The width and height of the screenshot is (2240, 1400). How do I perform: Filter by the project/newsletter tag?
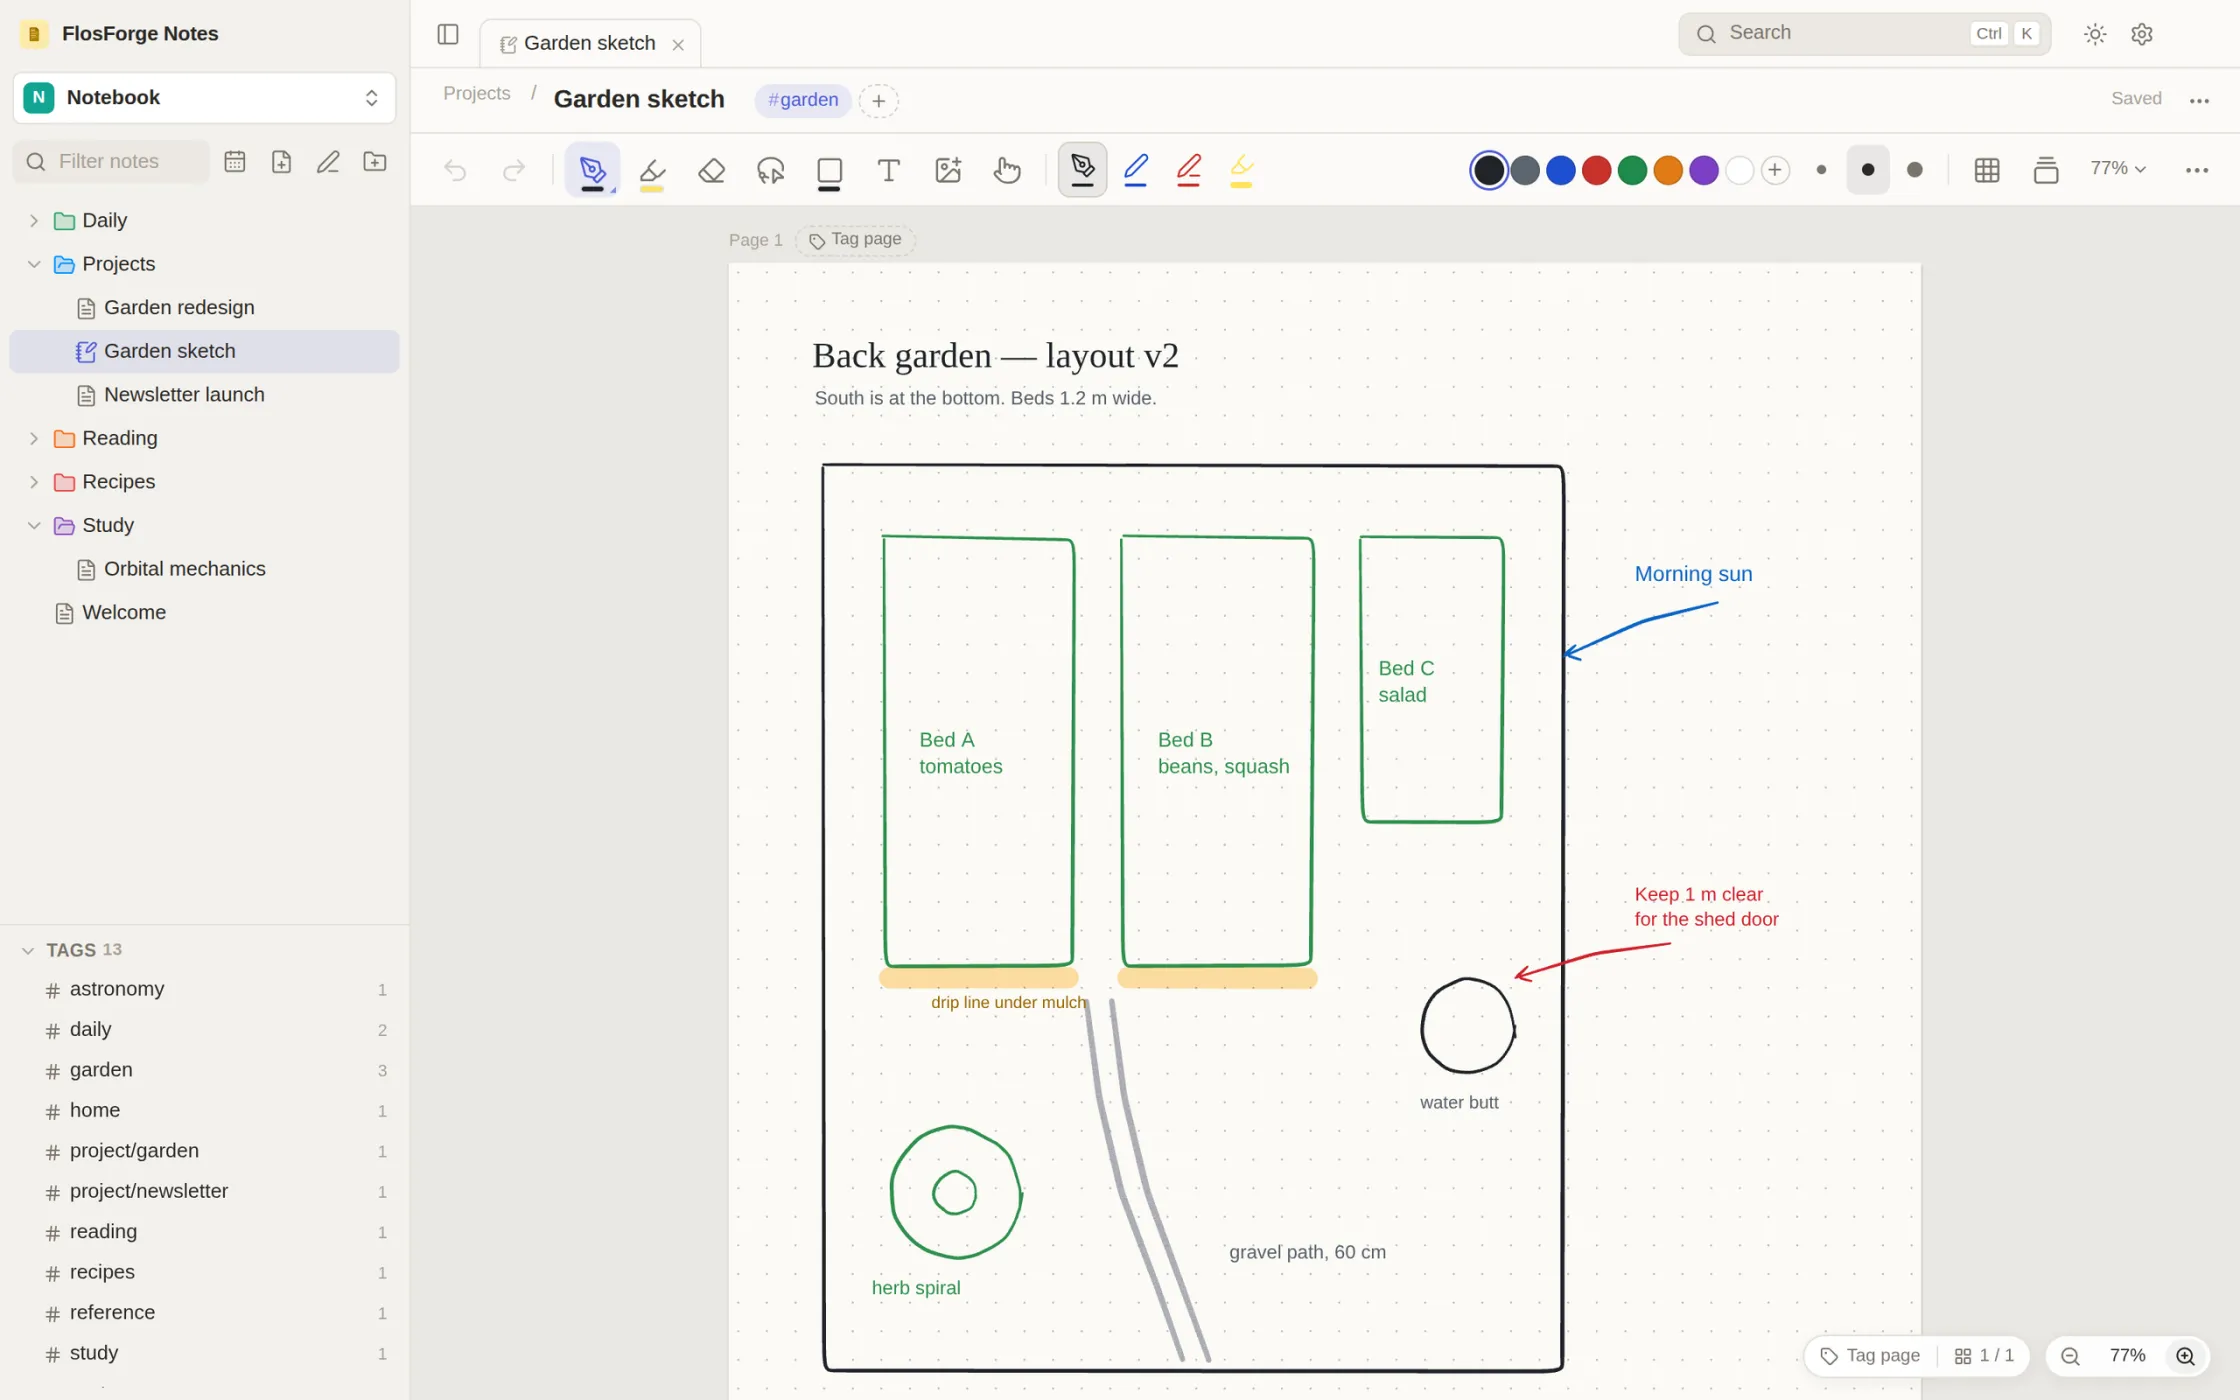point(204,1192)
